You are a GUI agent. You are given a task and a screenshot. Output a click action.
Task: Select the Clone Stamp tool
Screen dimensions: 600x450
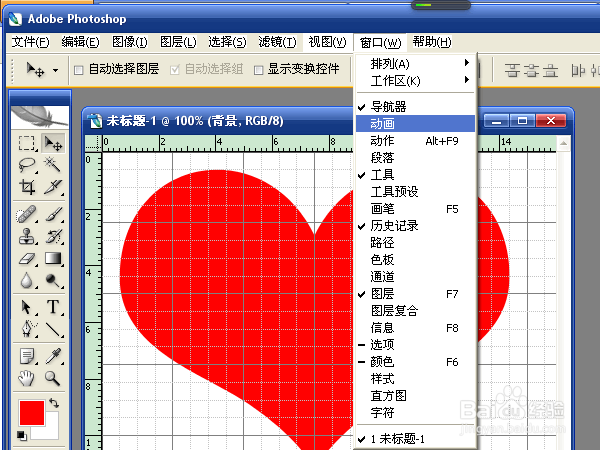[27, 236]
